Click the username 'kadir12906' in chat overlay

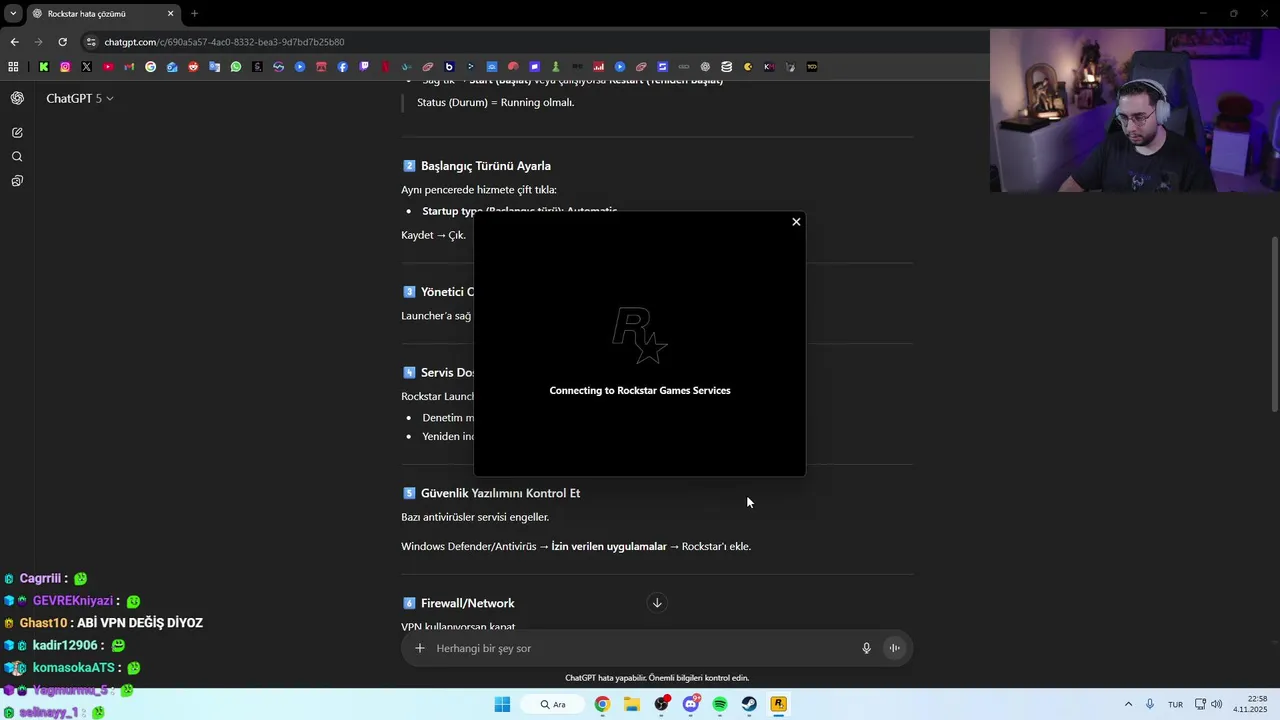[65, 645]
